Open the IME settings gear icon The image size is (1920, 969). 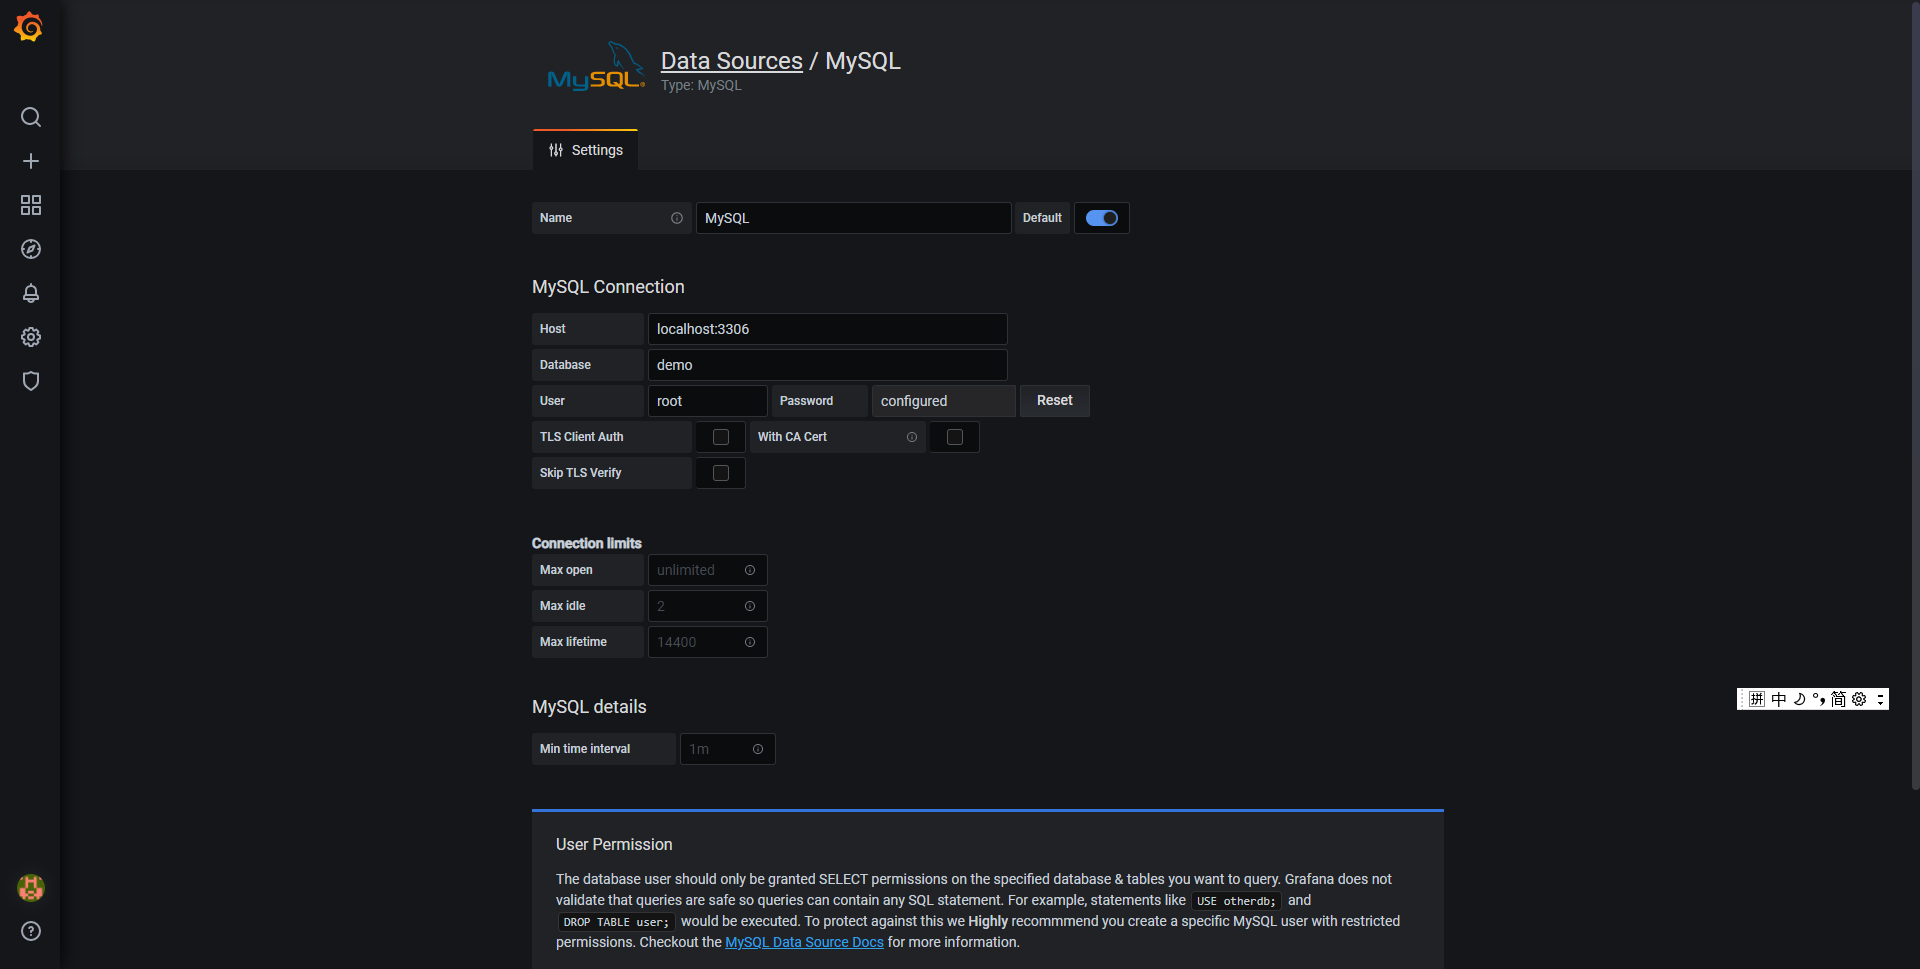(x=1859, y=699)
